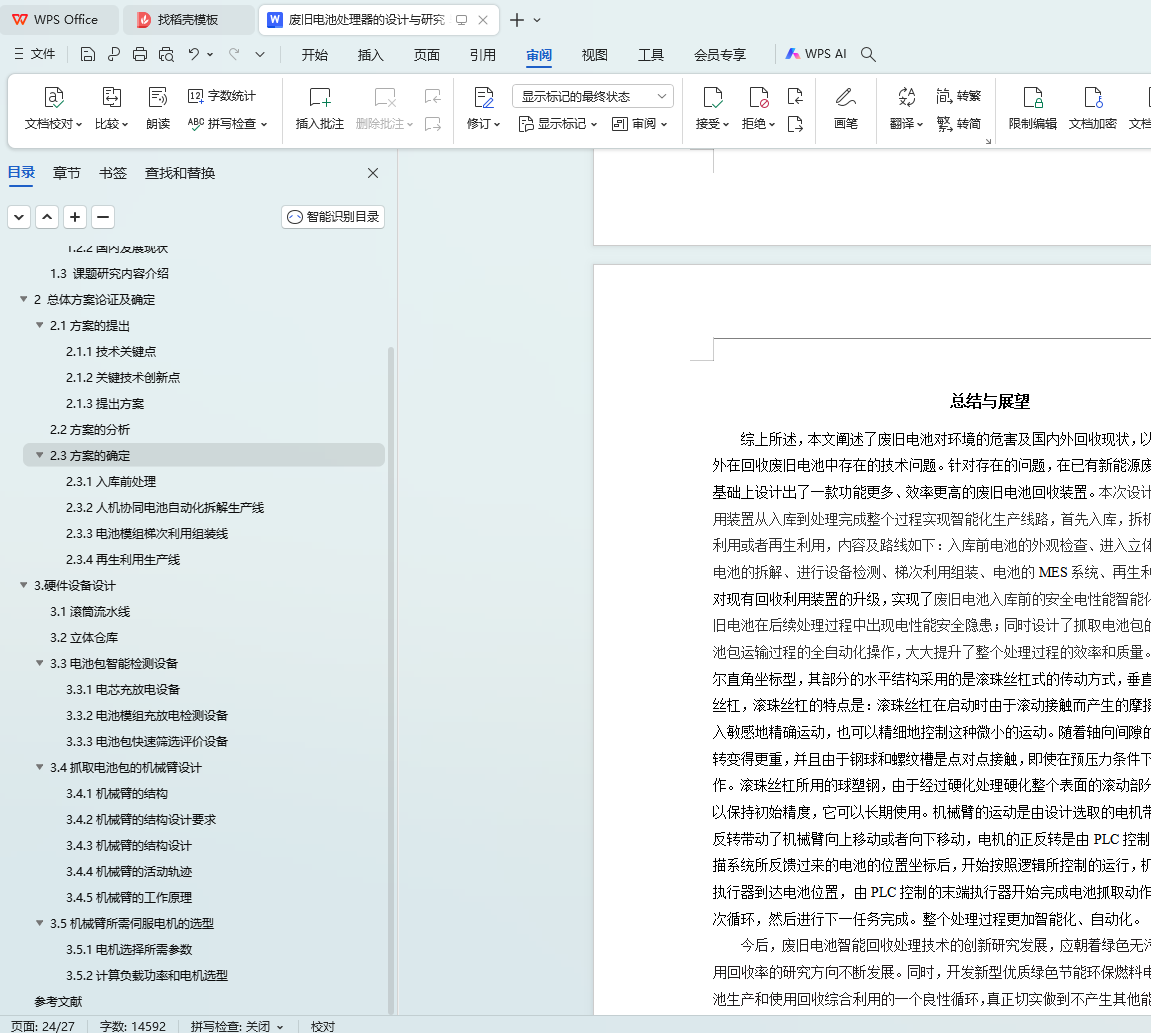Switch to the 章节 navigation tab
This screenshot has height=1033, width=1151.
point(67,173)
